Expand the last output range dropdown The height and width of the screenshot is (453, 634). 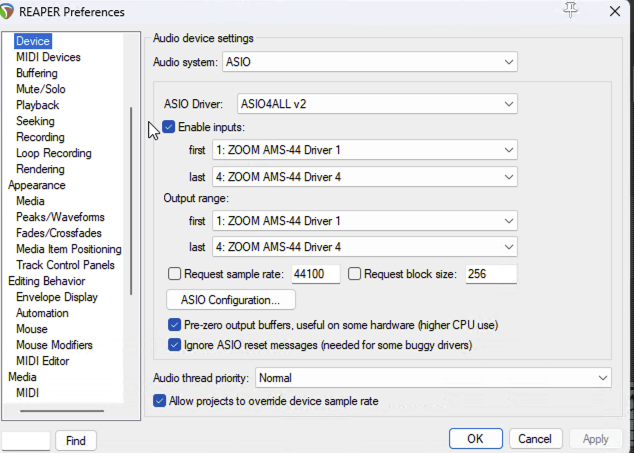pyautogui.click(x=365, y=246)
